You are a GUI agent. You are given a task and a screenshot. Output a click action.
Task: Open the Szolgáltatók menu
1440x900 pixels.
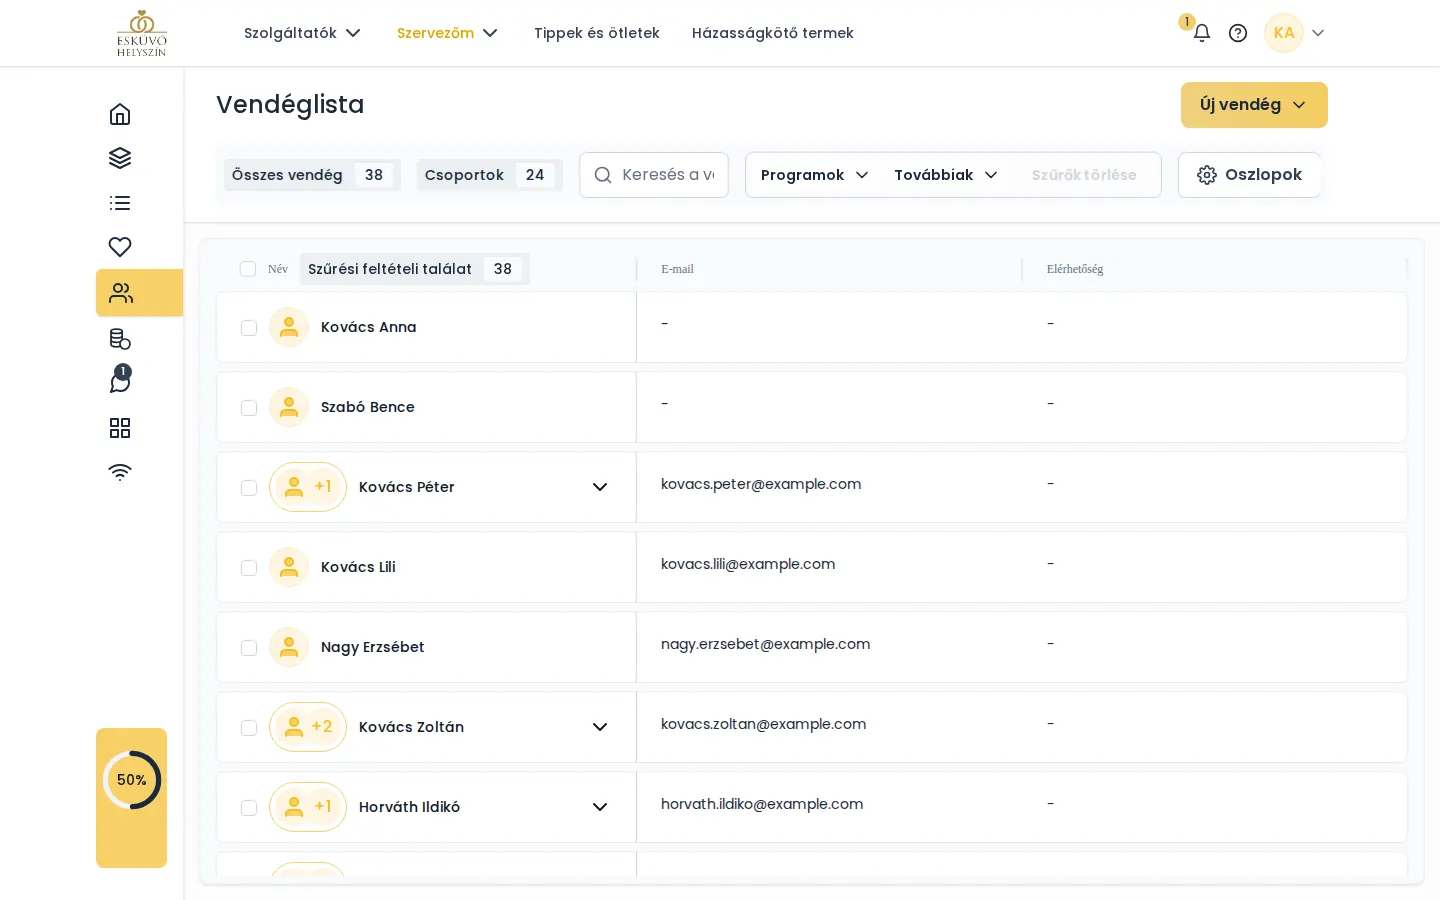[x=302, y=33]
